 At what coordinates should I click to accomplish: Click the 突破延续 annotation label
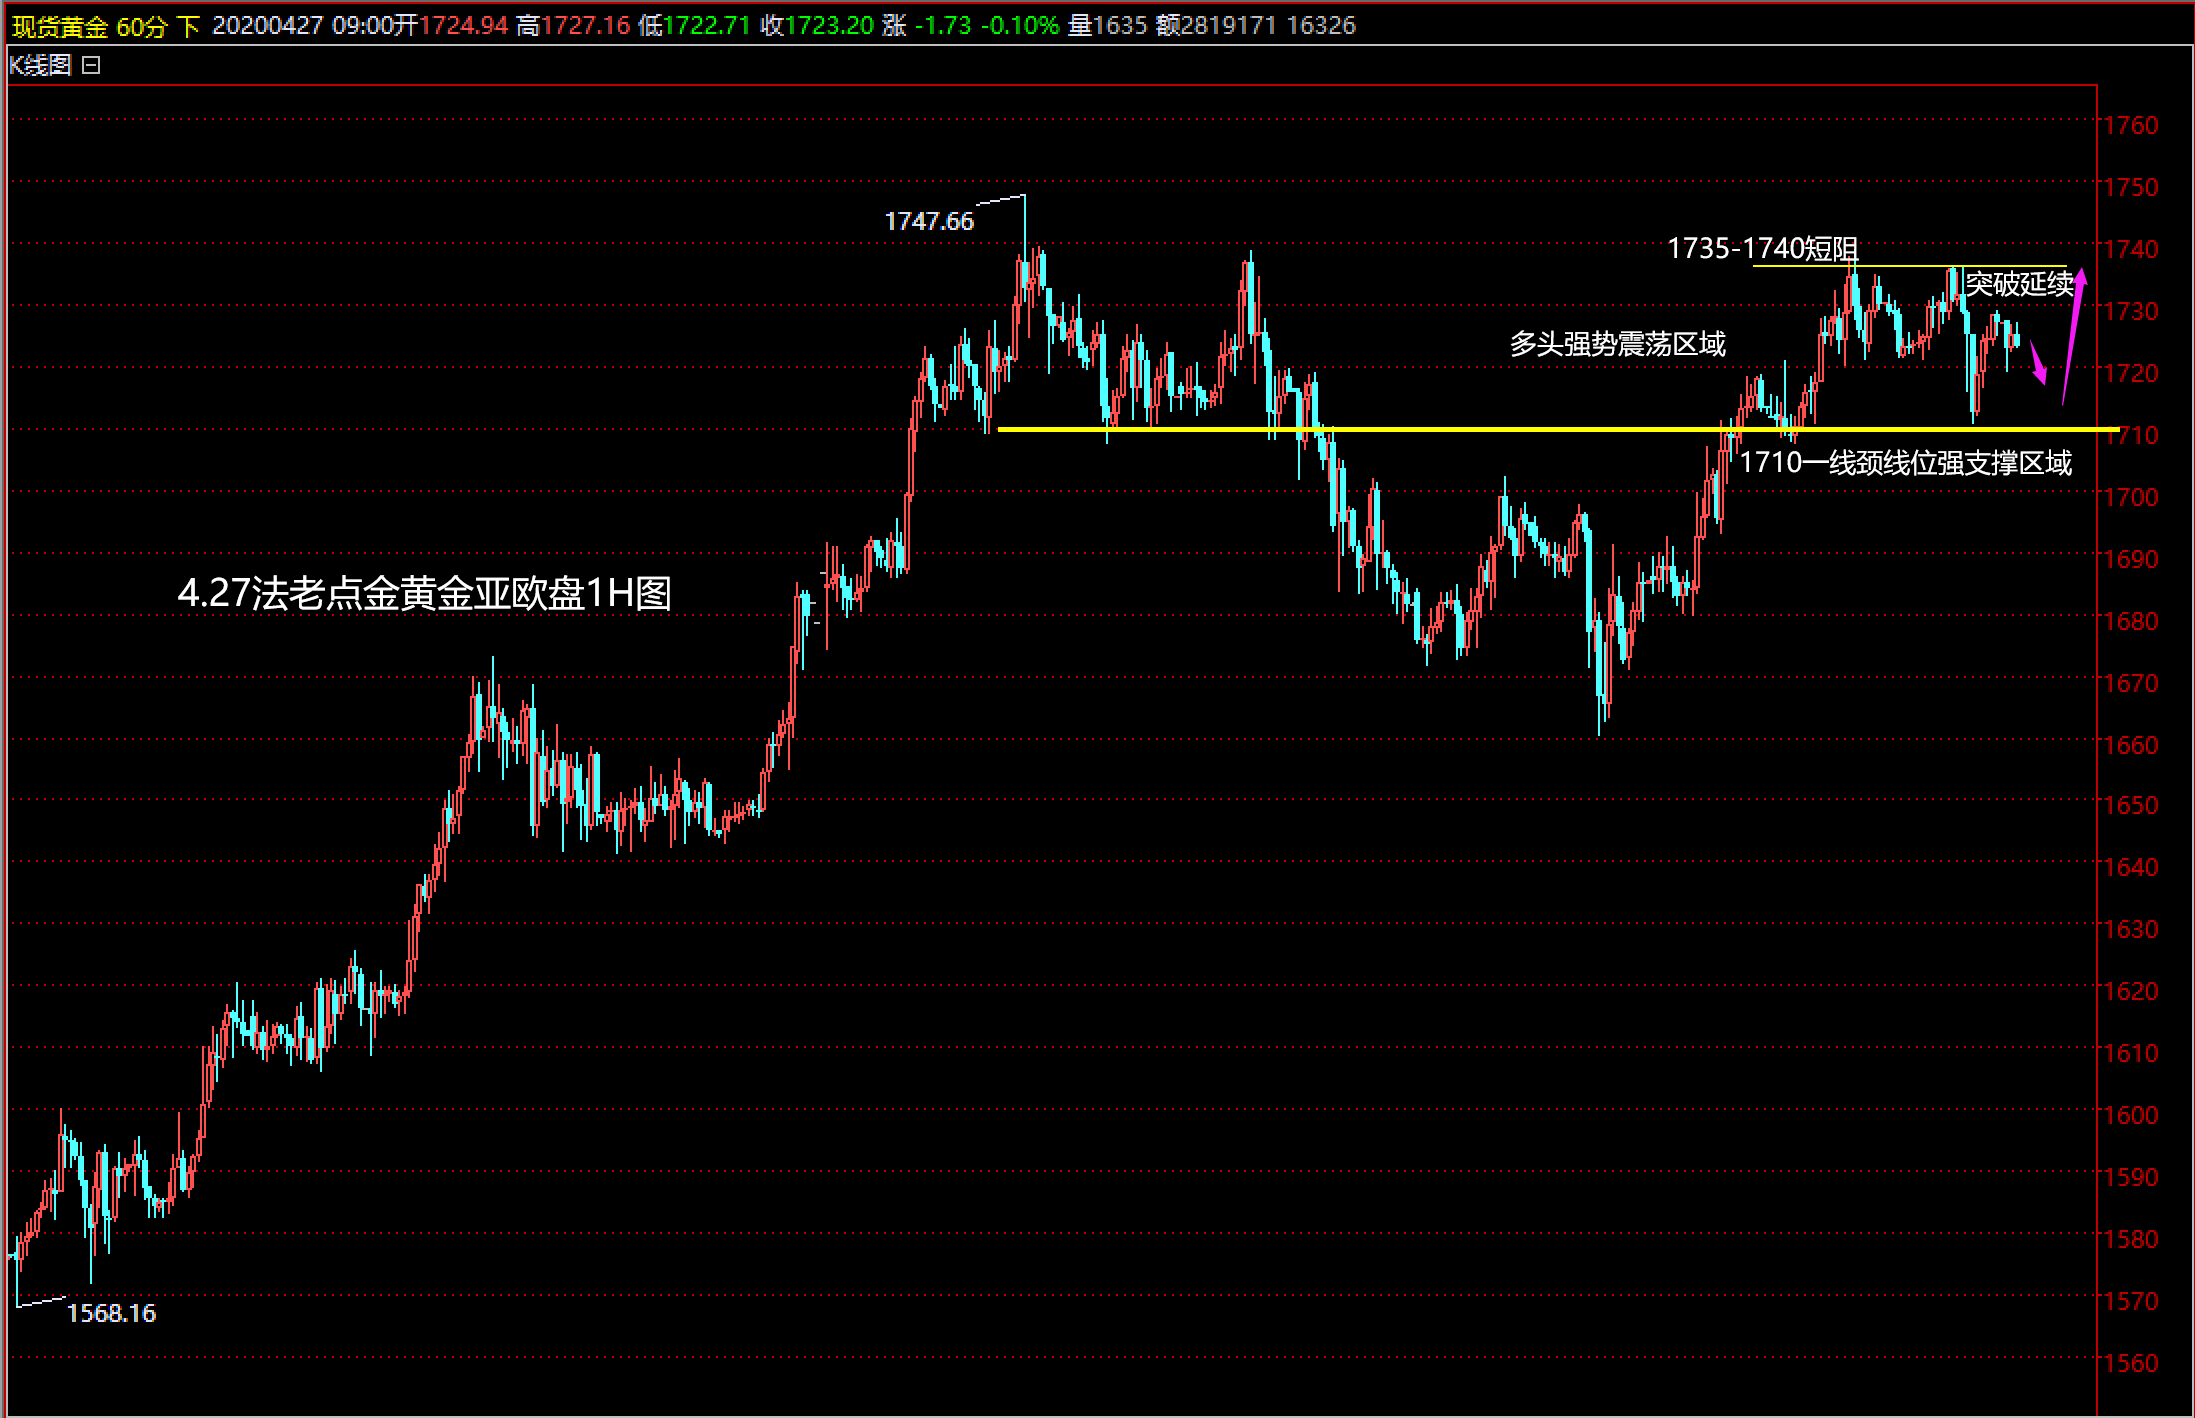2019,284
